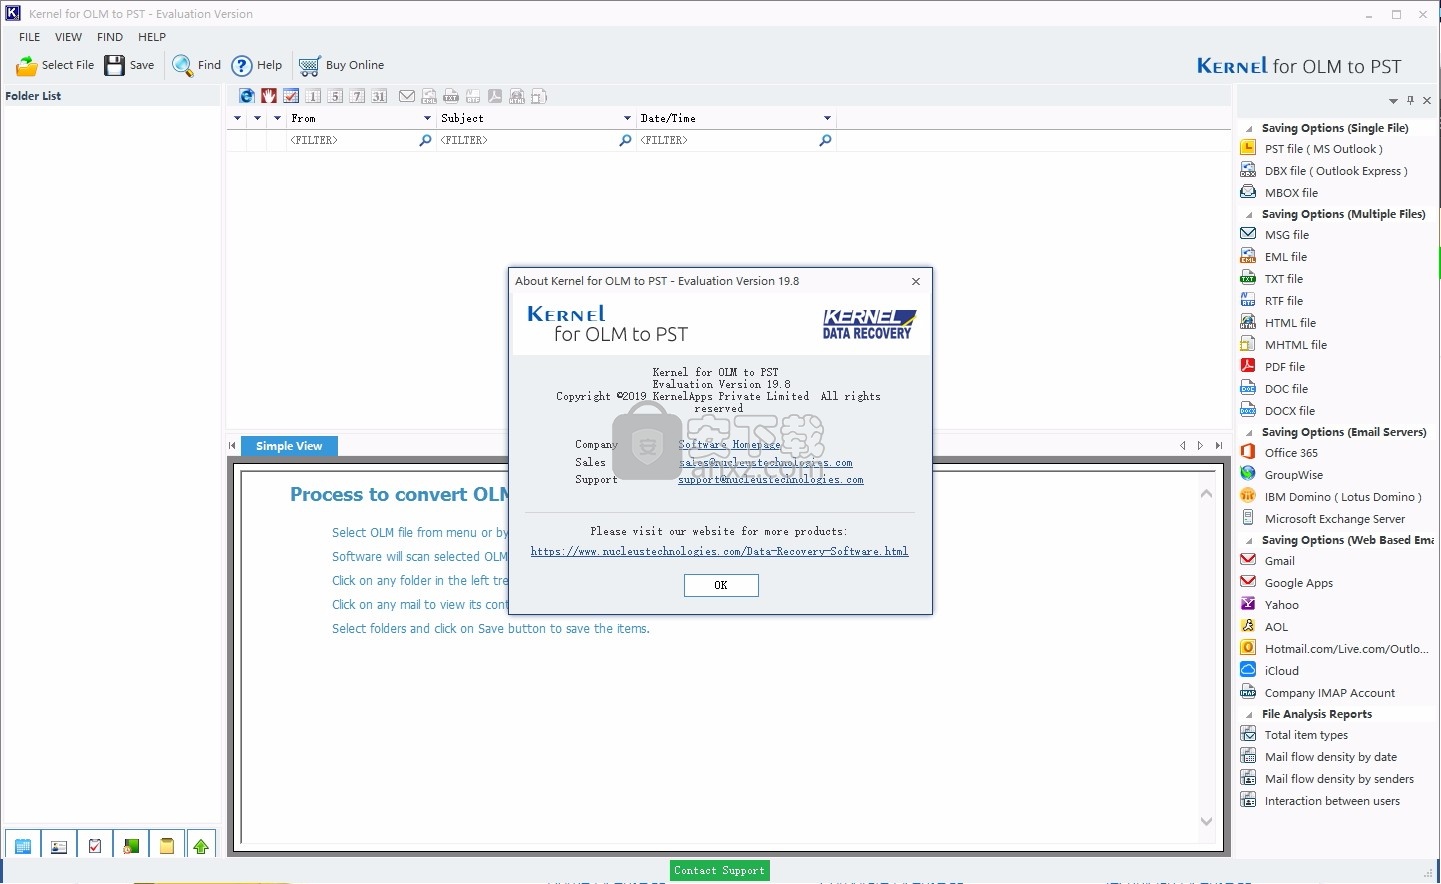Click the sales email address link

click(x=765, y=463)
